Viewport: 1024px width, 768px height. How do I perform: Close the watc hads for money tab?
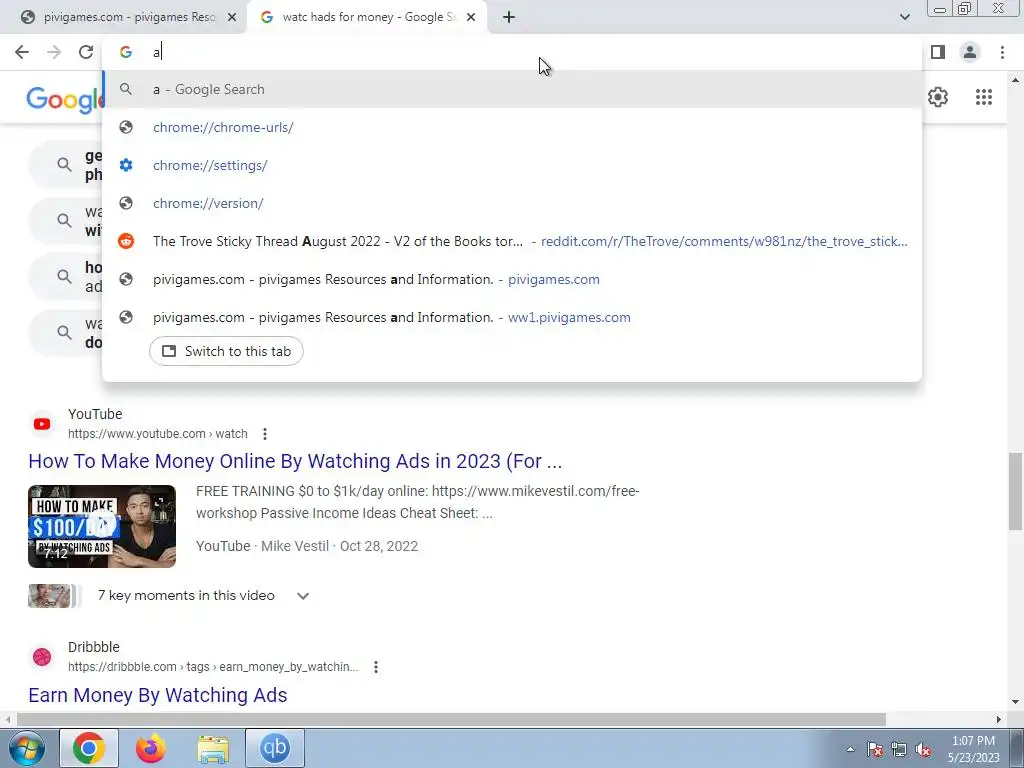click(471, 17)
